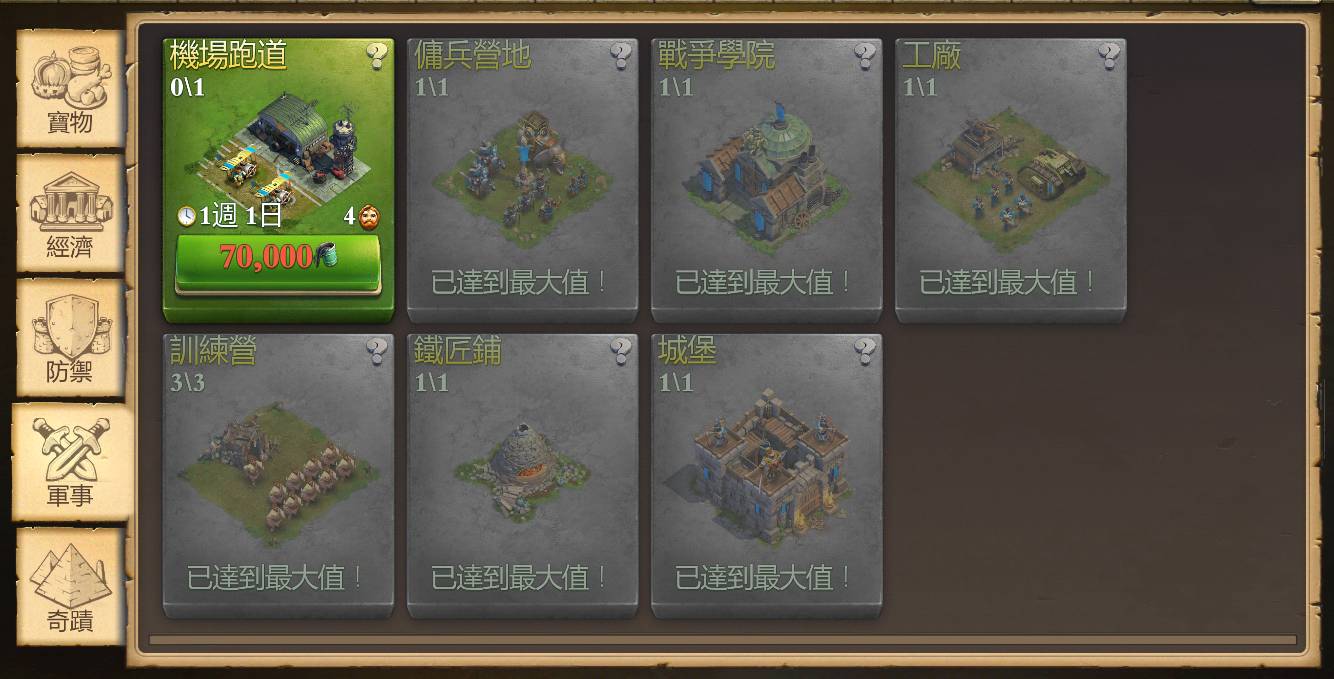Show info for 戰爭學院 building
1334x679 pixels.
point(864,55)
